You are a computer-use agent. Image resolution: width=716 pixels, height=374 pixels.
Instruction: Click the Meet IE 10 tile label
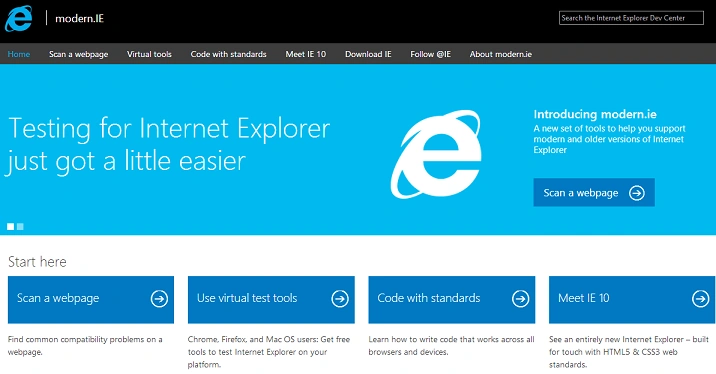tap(584, 298)
